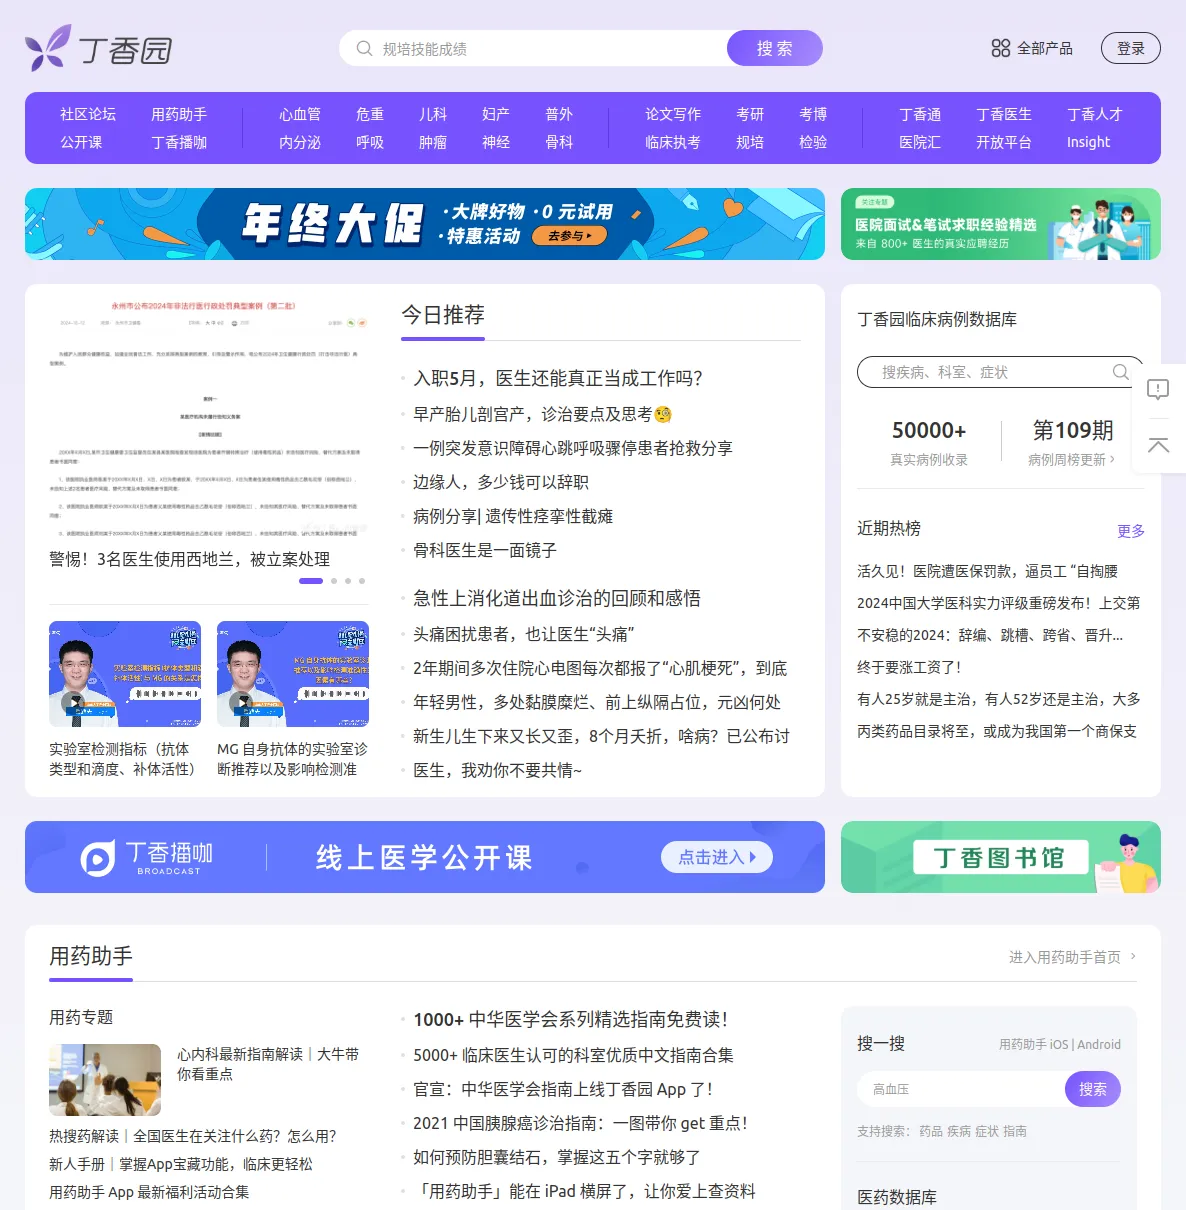This screenshot has width=1186, height=1210.
Task: Click the 丁香园 logo
Action: 99,48
